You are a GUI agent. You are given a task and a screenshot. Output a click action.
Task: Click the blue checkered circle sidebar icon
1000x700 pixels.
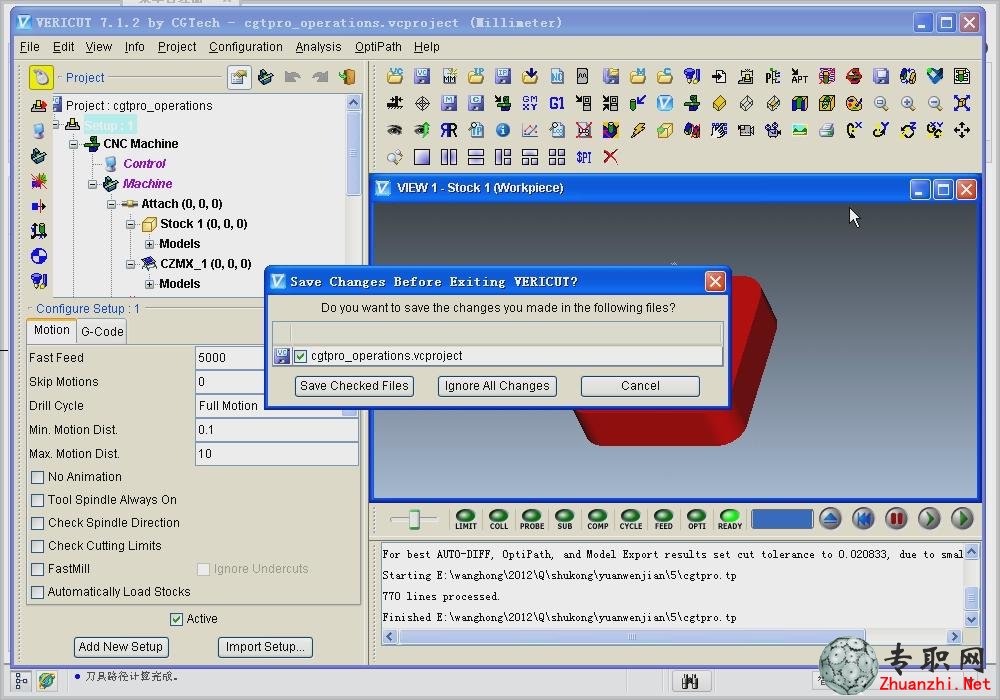pos(39,256)
